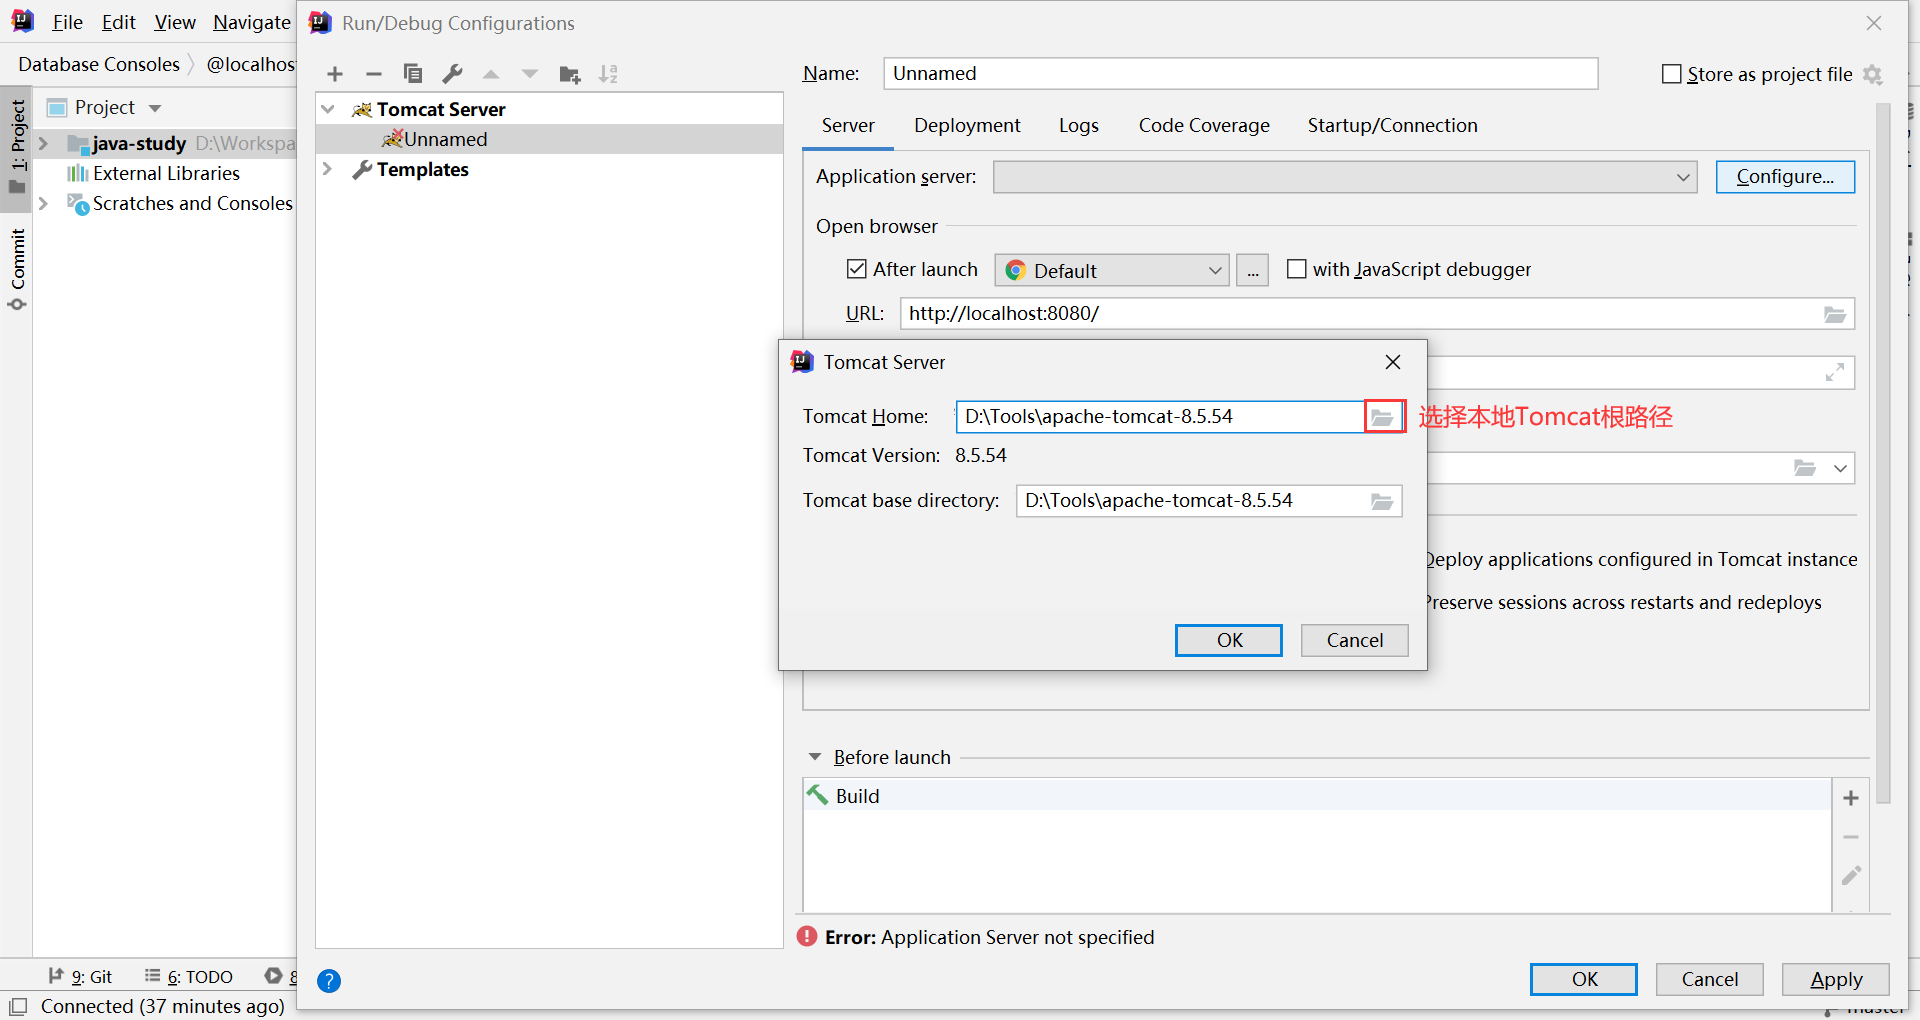This screenshot has width=1920, height=1020.
Task: Browse for Tomcat Home folder
Action: 1383,417
